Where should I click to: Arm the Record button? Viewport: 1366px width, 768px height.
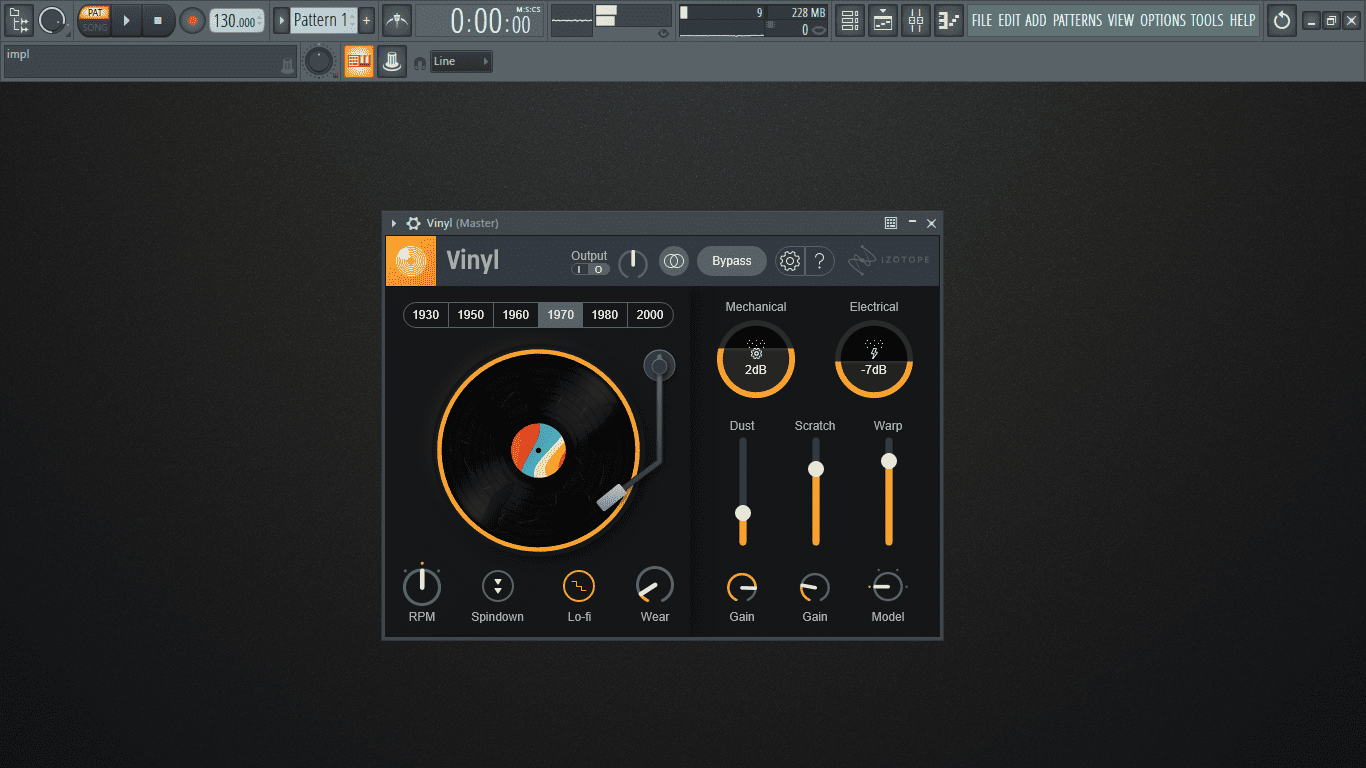(191, 20)
